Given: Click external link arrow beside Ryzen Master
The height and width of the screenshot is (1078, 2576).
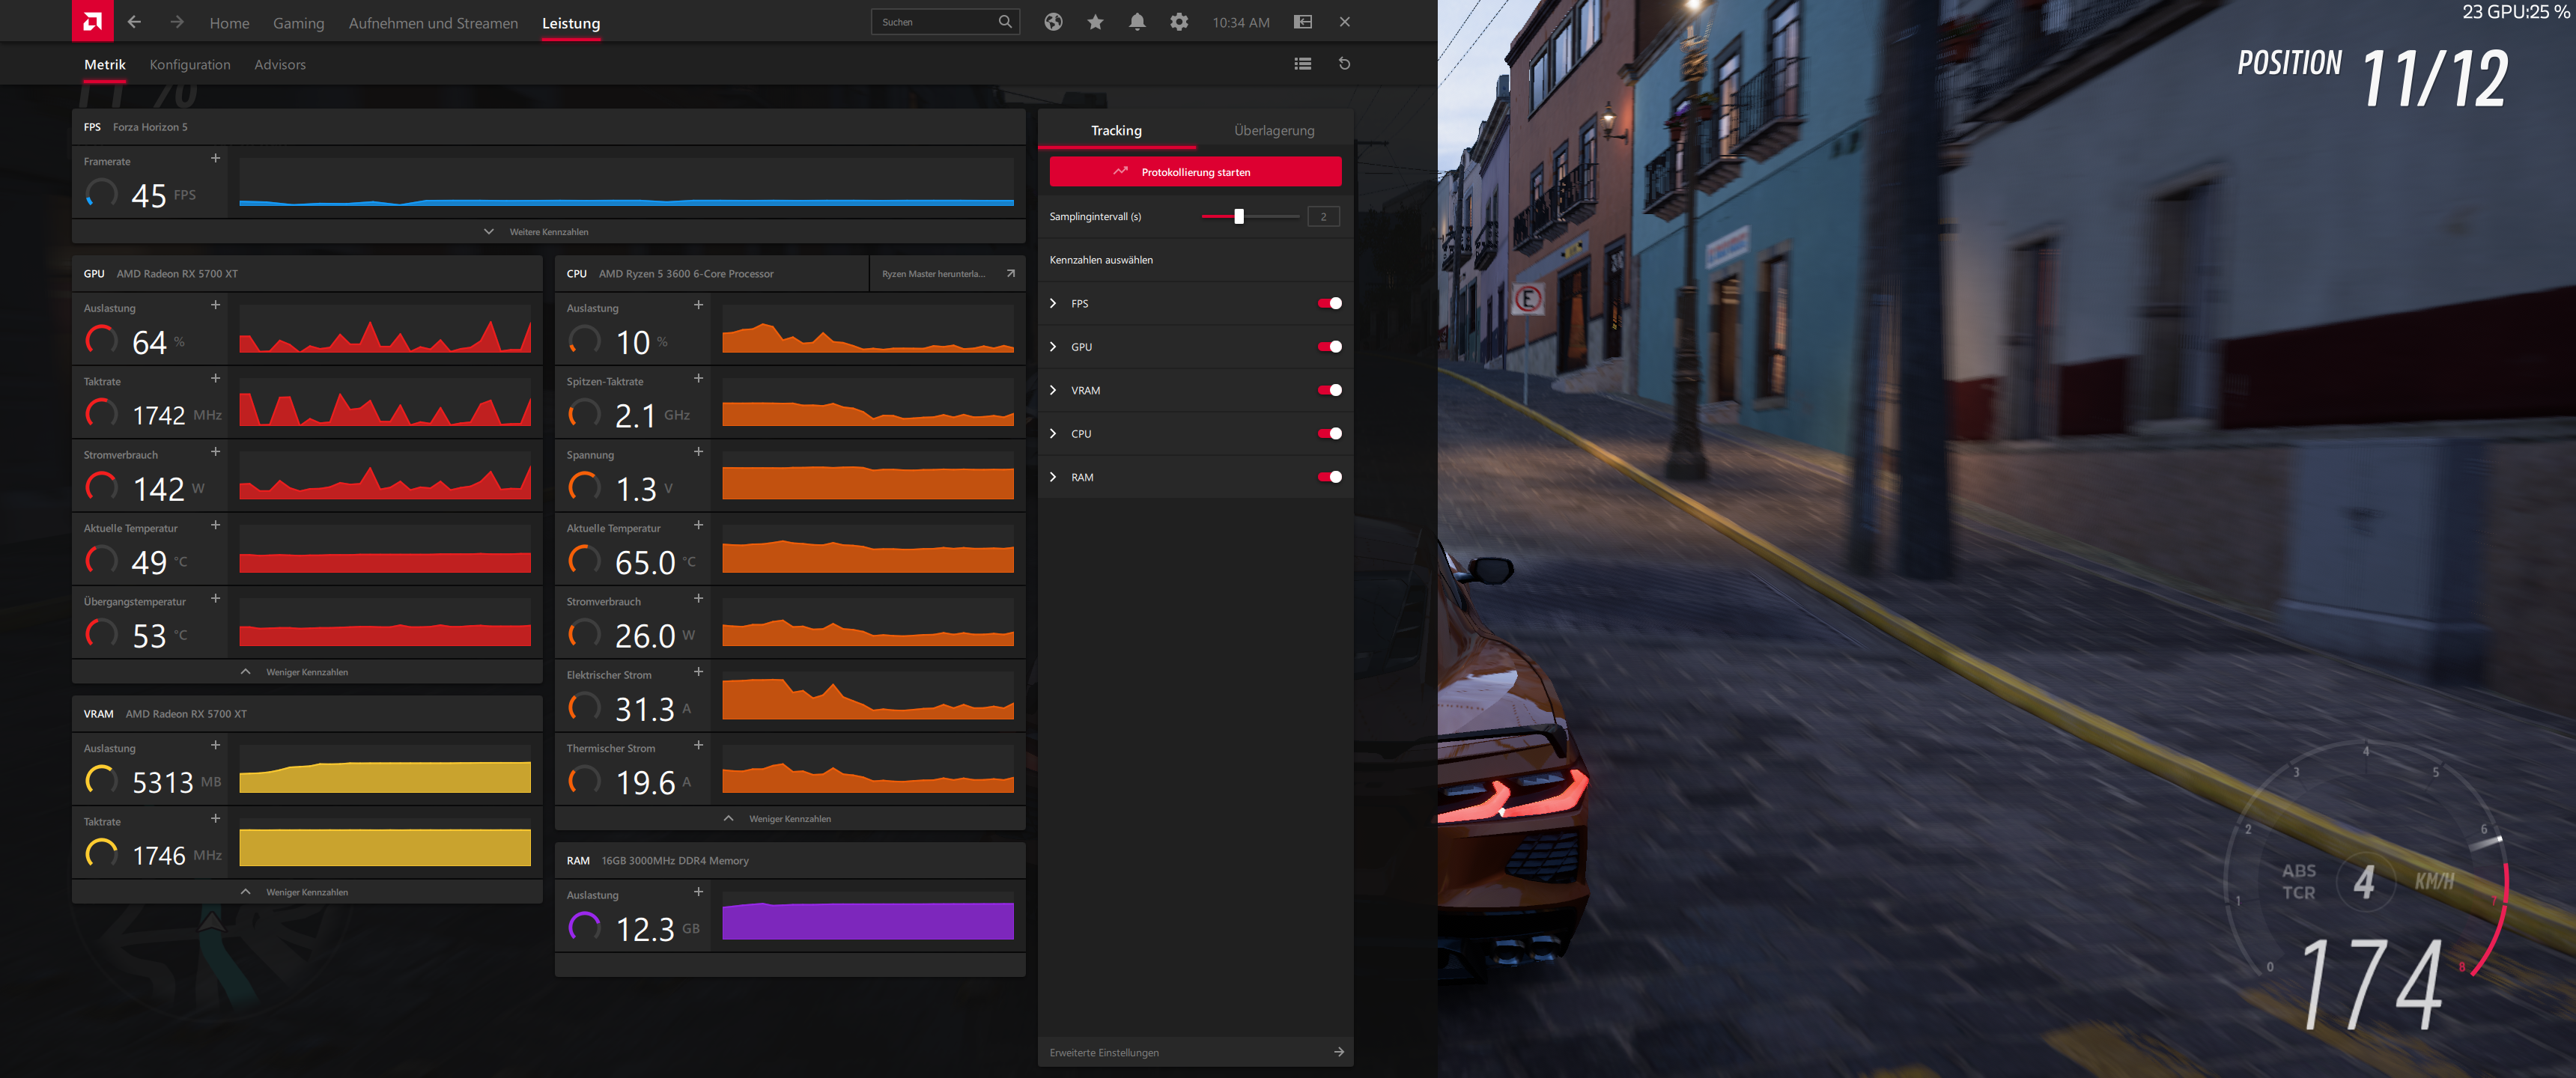Looking at the screenshot, I should tap(1010, 273).
